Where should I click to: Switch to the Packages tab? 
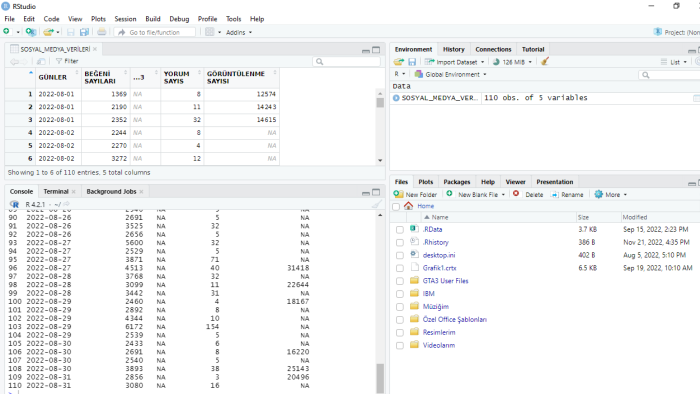point(457,182)
